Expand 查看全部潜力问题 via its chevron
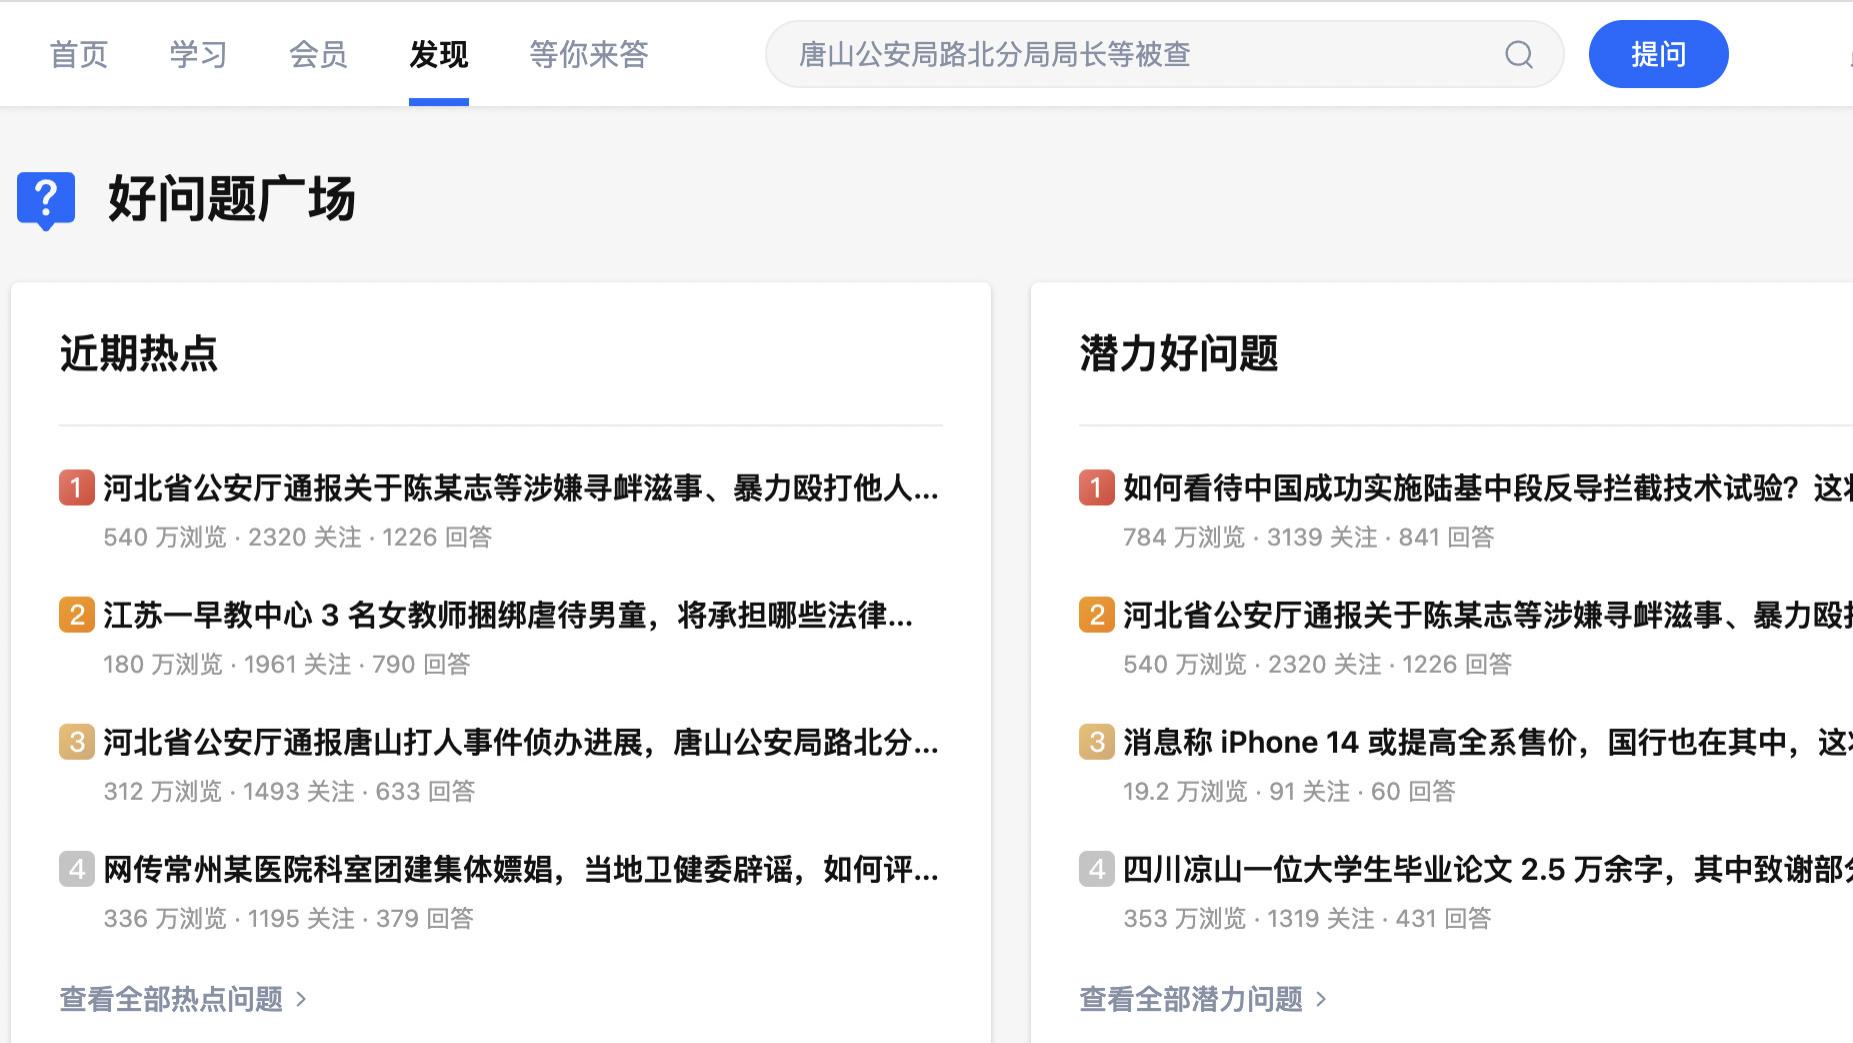 pyautogui.click(x=1322, y=998)
